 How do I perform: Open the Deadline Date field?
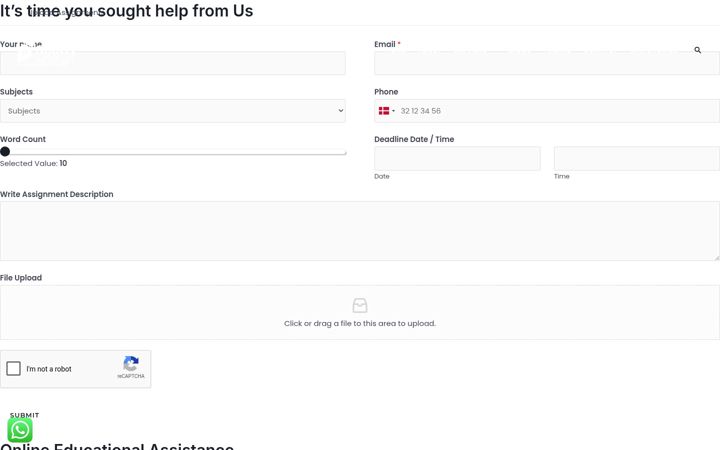(x=457, y=158)
